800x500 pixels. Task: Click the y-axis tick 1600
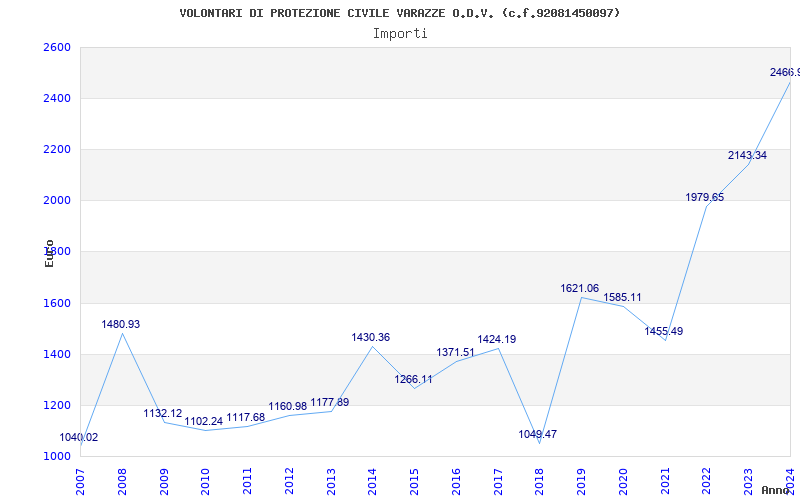(x=57, y=304)
